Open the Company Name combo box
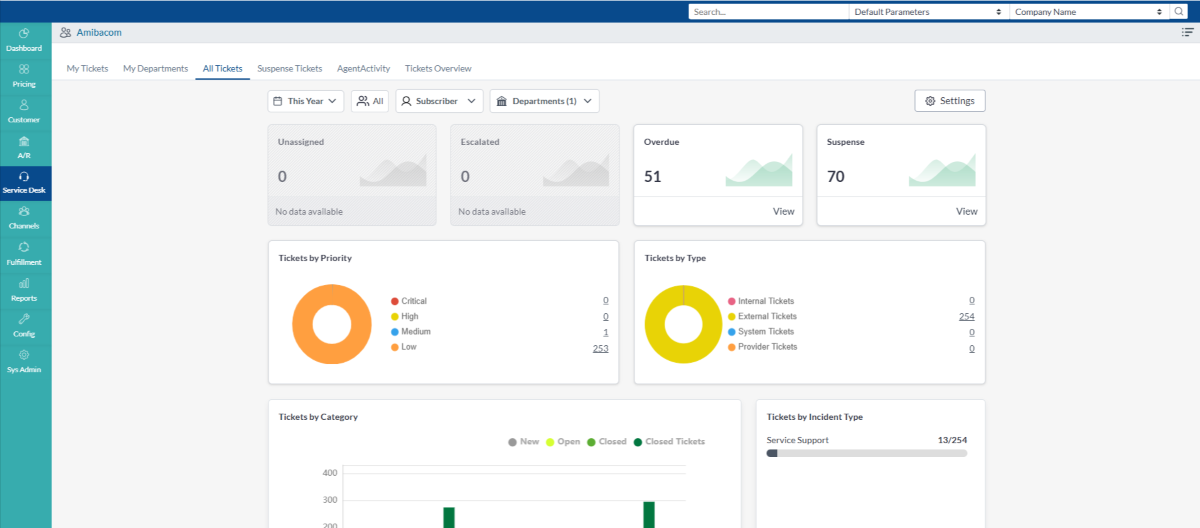Screen dimensions: 1200x528 (1089, 12)
